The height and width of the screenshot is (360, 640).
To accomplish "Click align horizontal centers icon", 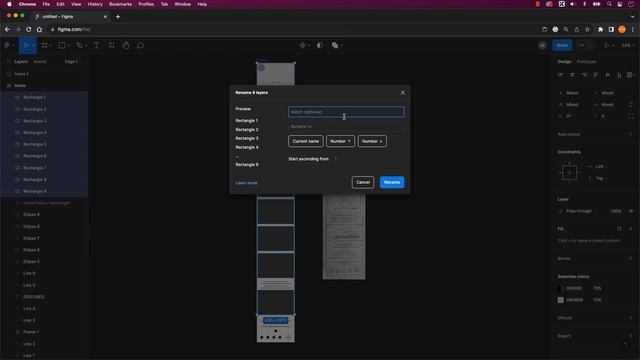I will pyautogui.click(x=572, y=75).
